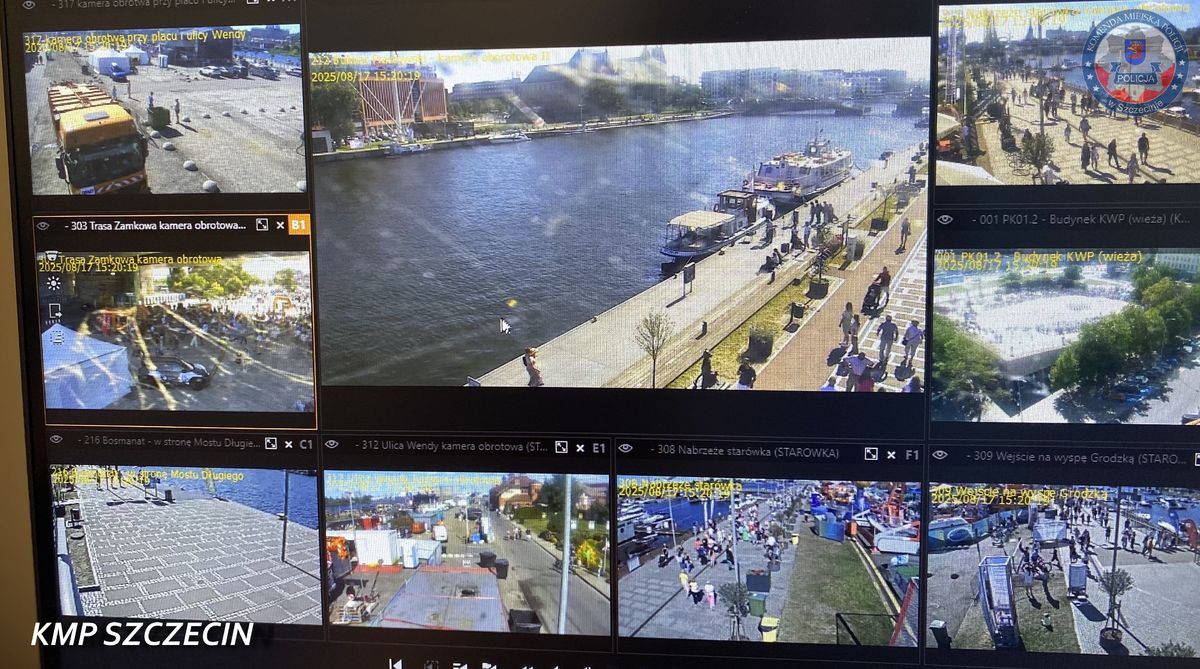The image size is (1200, 669).
Task: Maximize the 308 Nabrzeże starówka camera tile
Action: point(871,453)
